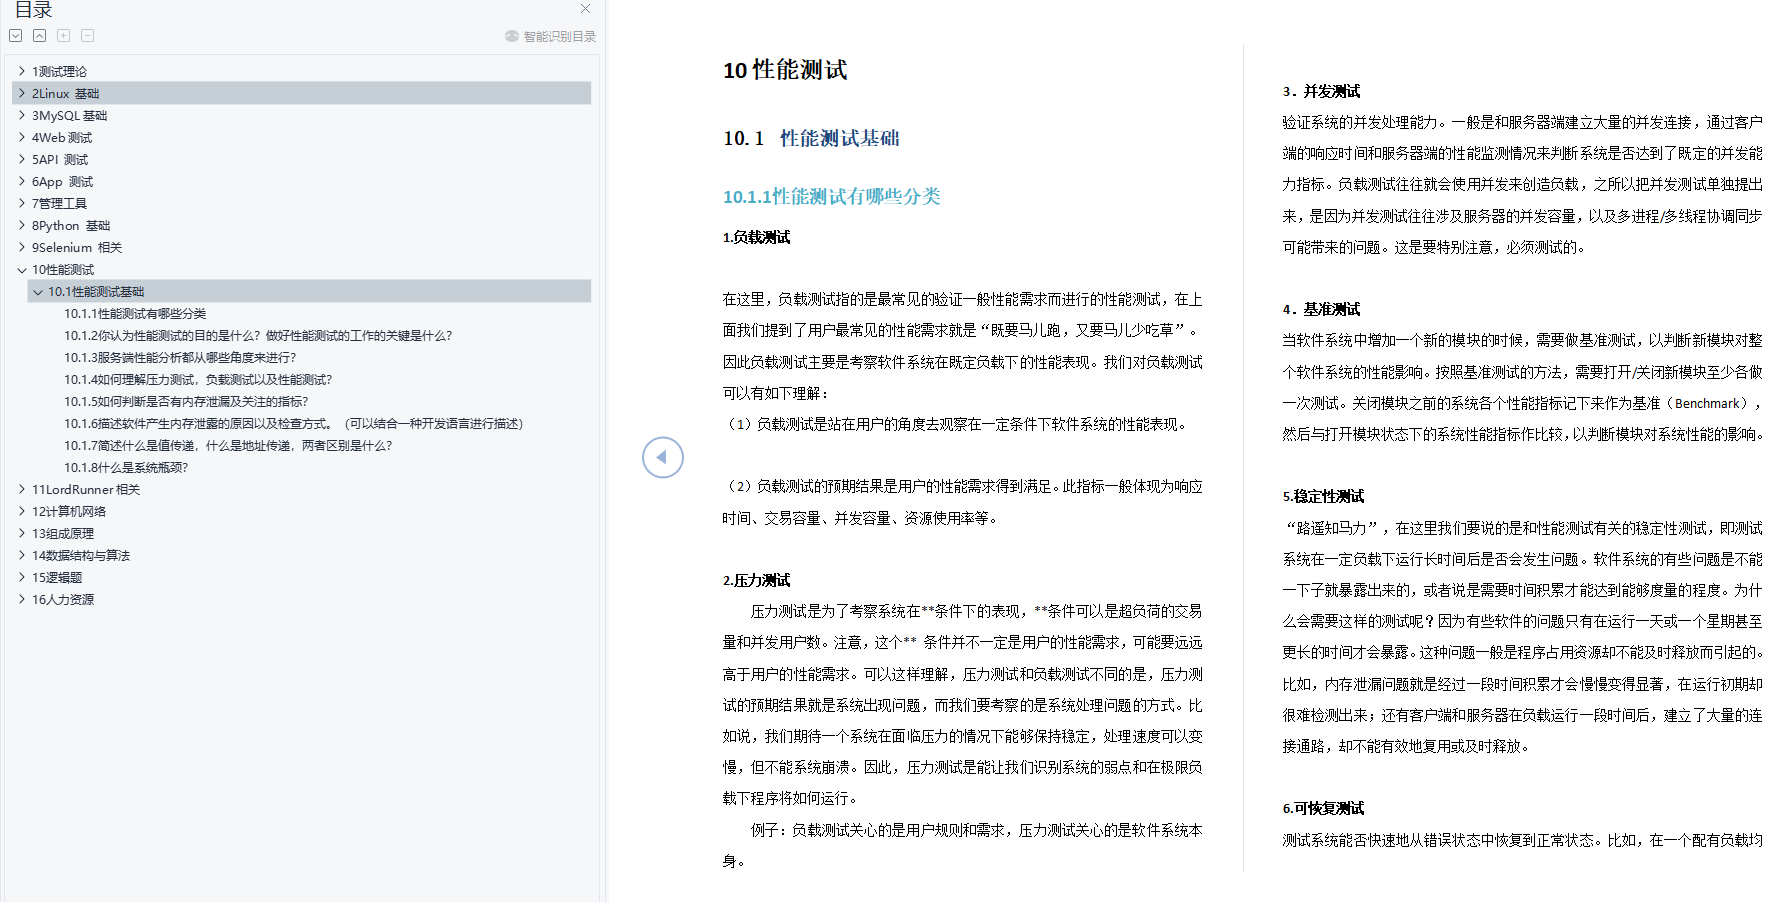Image resolution: width=1791 pixels, height=902 pixels.
Task: Expand the 11LordRunner 相关 chapter
Action: click(22, 489)
